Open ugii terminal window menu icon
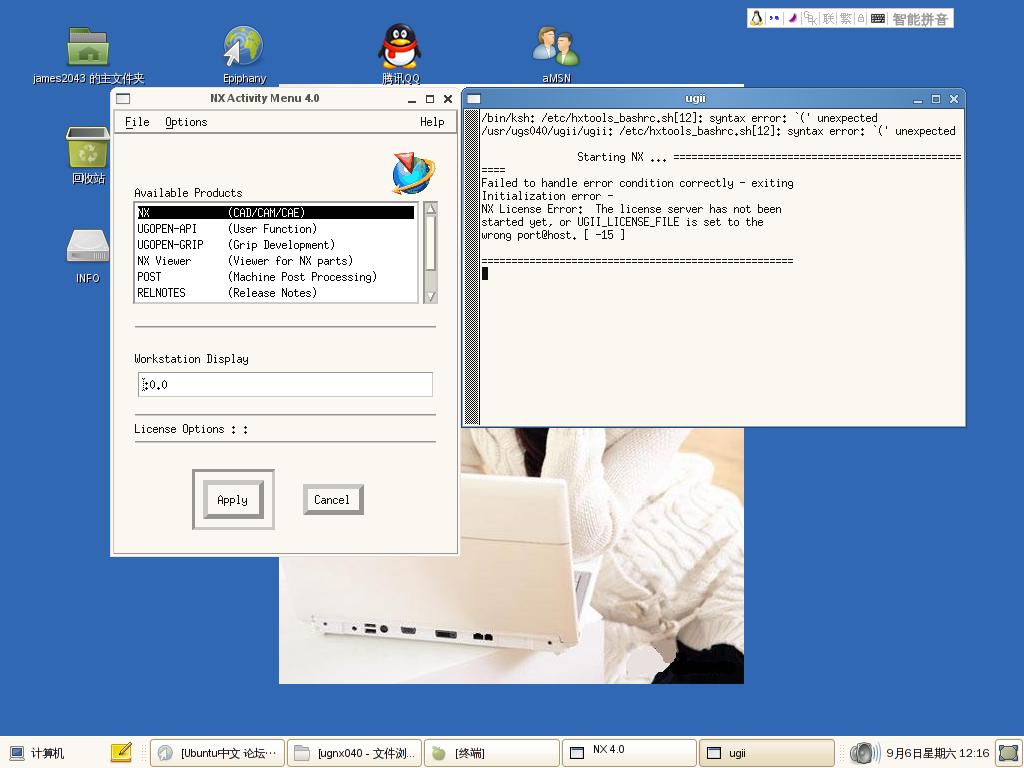Viewport: 1024px width, 768px height. click(x=474, y=99)
